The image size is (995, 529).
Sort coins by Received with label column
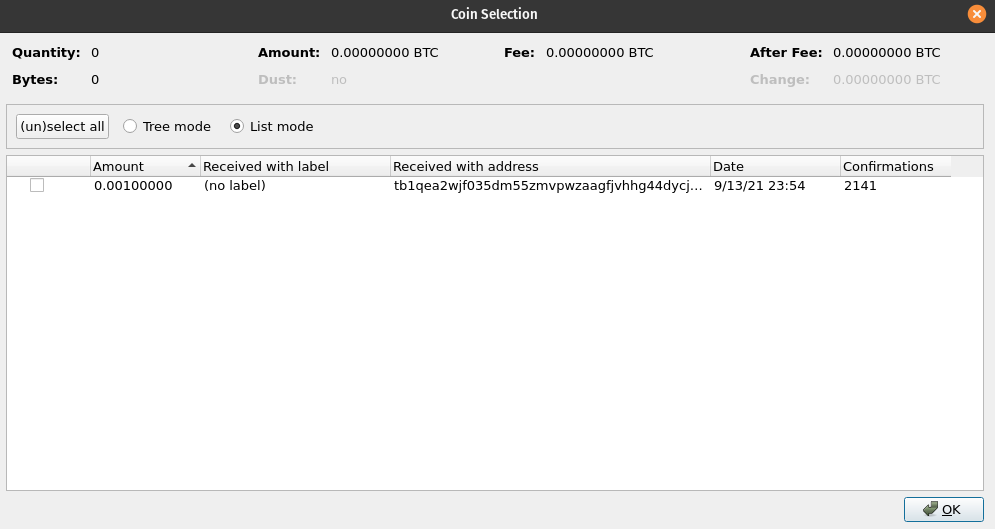point(265,167)
